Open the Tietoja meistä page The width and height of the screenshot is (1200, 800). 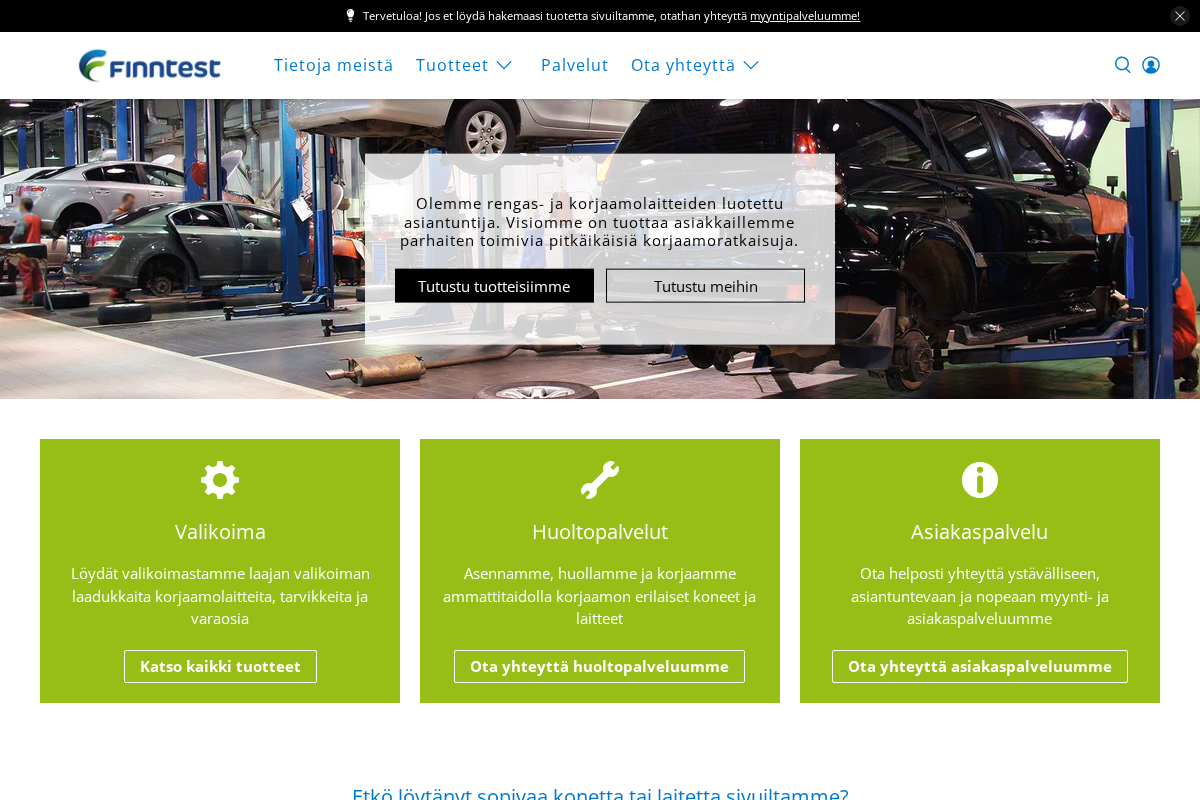[333, 65]
